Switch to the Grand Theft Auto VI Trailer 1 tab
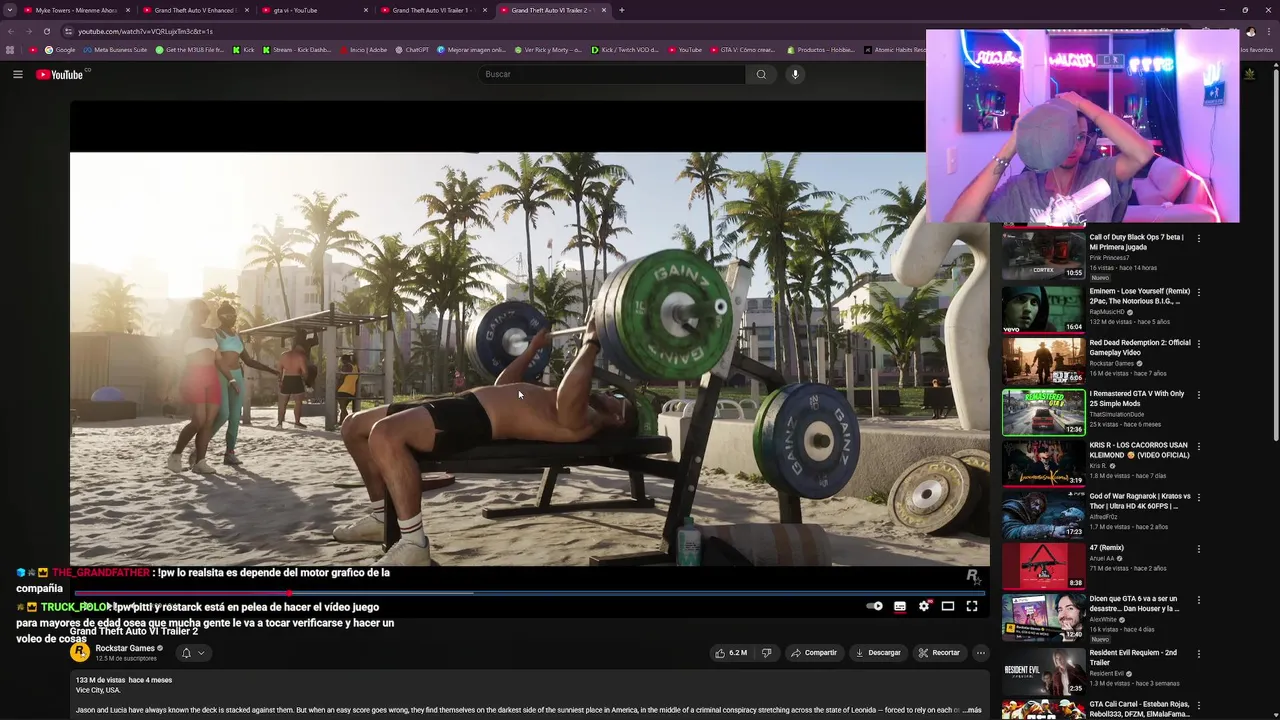This screenshot has width=1280, height=720. (x=434, y=10)
